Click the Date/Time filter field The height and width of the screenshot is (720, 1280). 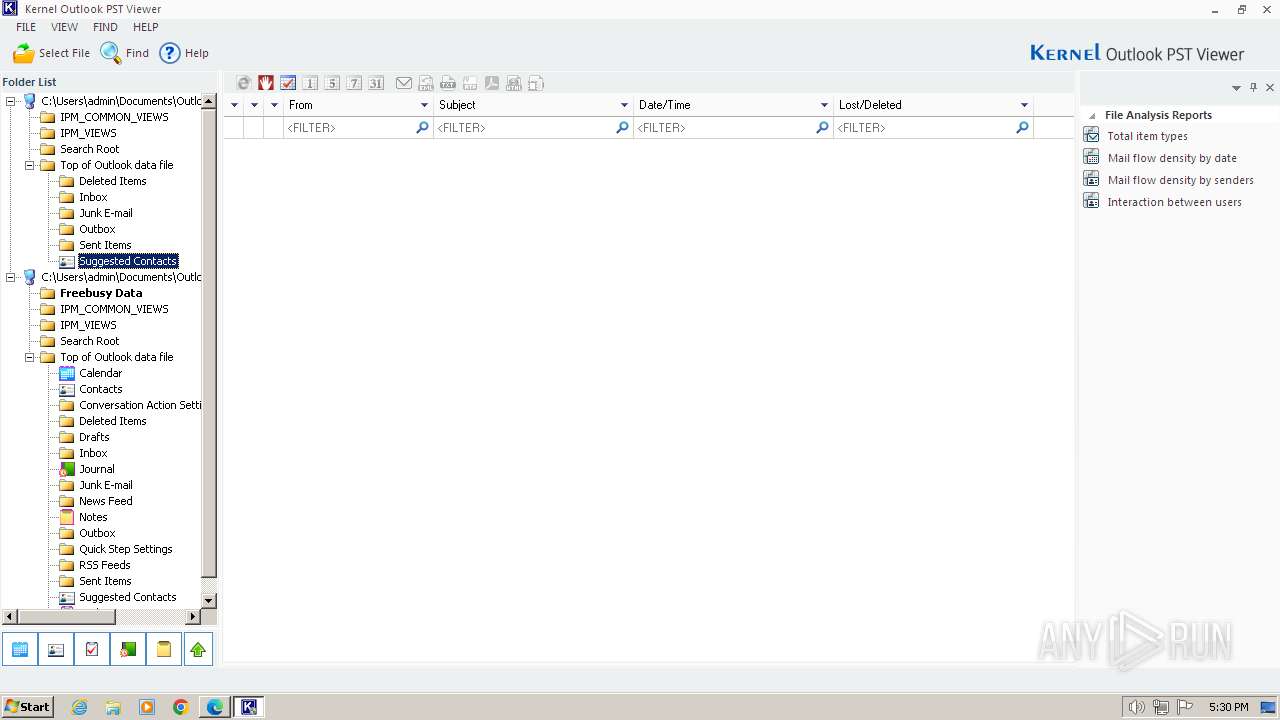(x=733, y=128)
